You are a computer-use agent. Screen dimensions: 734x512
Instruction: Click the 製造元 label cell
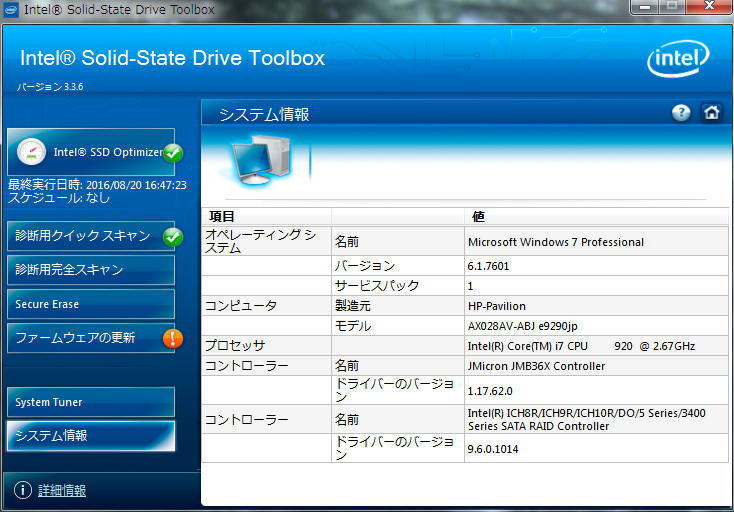[397, 306]
